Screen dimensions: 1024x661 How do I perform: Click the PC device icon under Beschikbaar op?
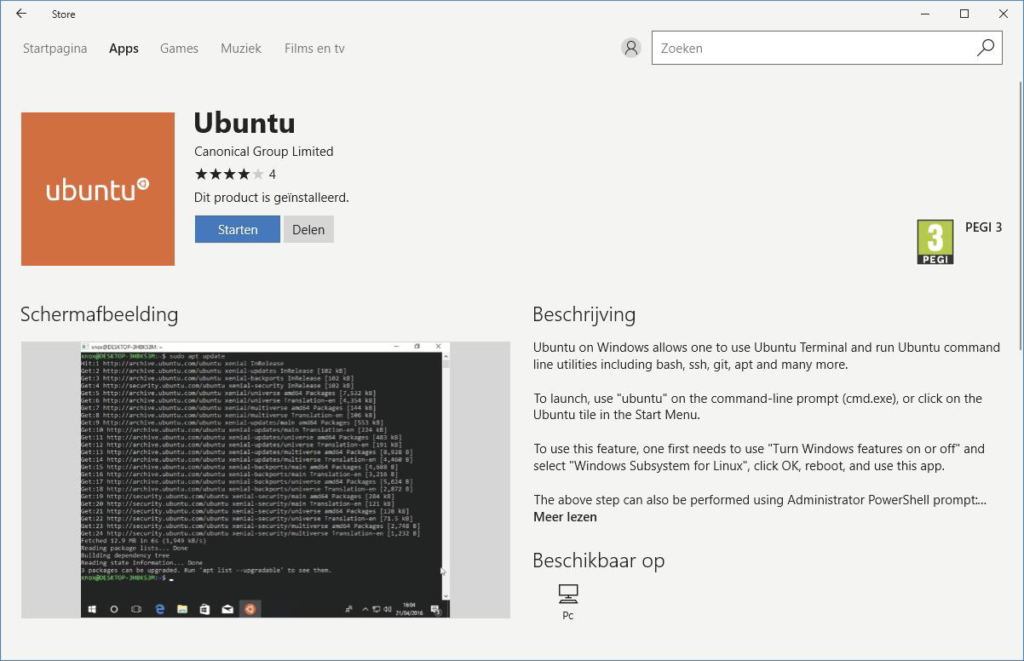568,595
